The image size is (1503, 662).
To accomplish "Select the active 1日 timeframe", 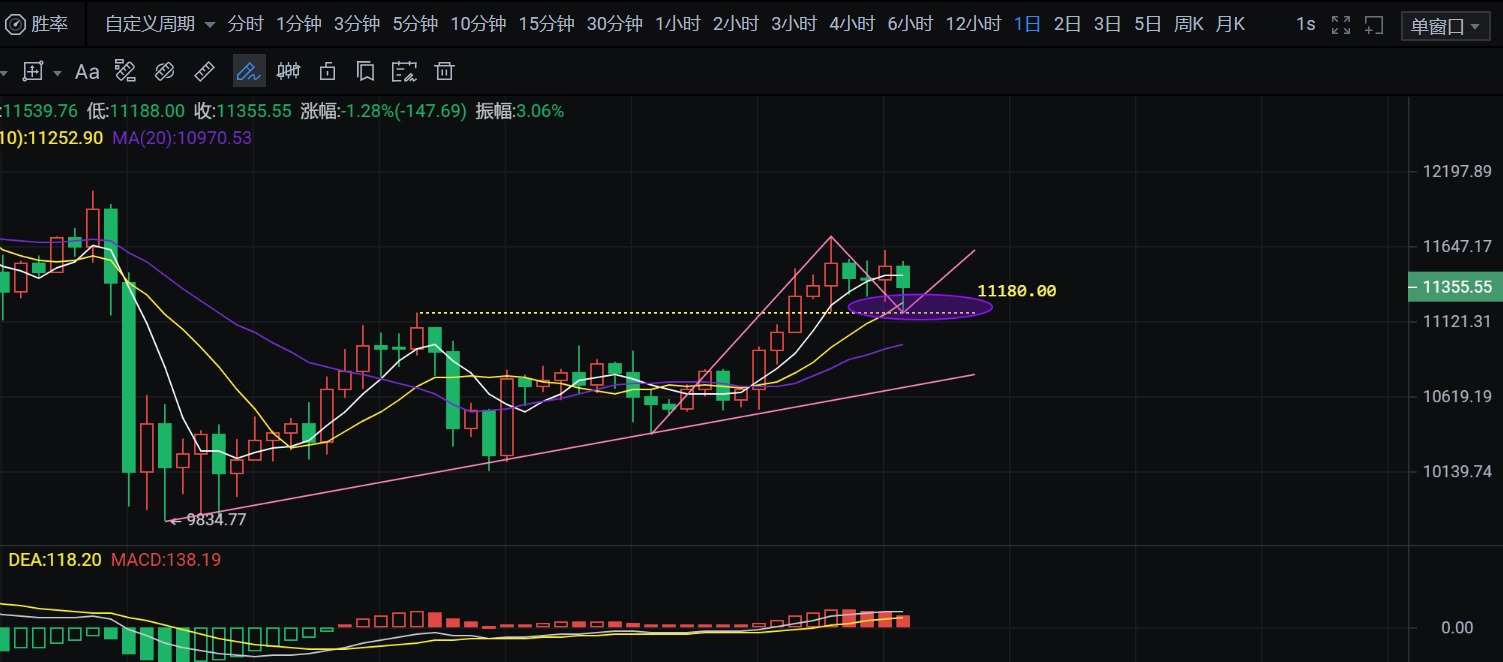I will (x=1027, y=24).
